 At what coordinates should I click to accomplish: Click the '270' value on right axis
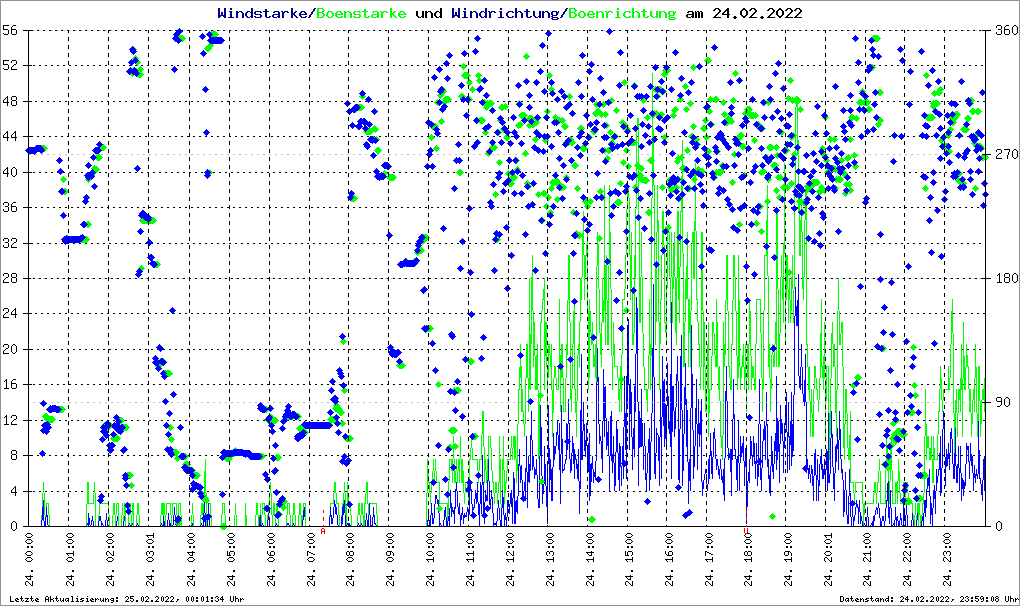coord(1004,155)
